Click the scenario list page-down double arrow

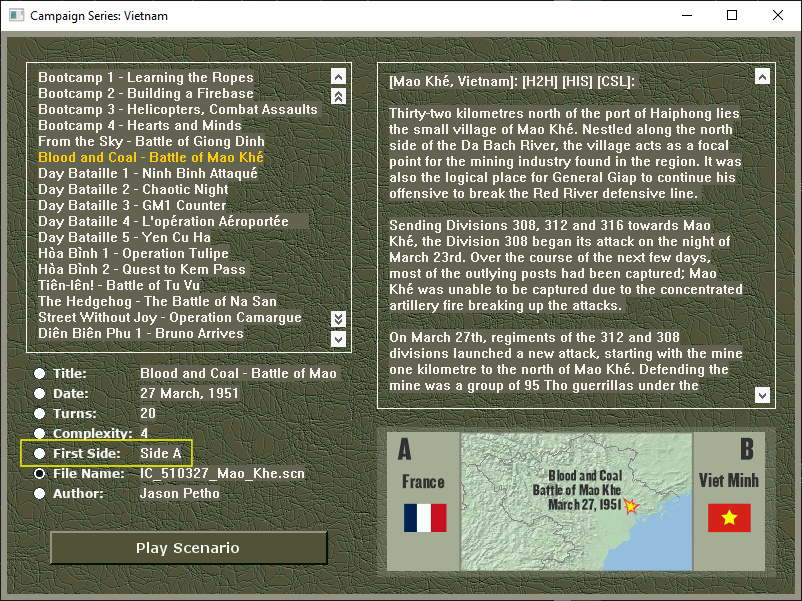tap(338, 319)
